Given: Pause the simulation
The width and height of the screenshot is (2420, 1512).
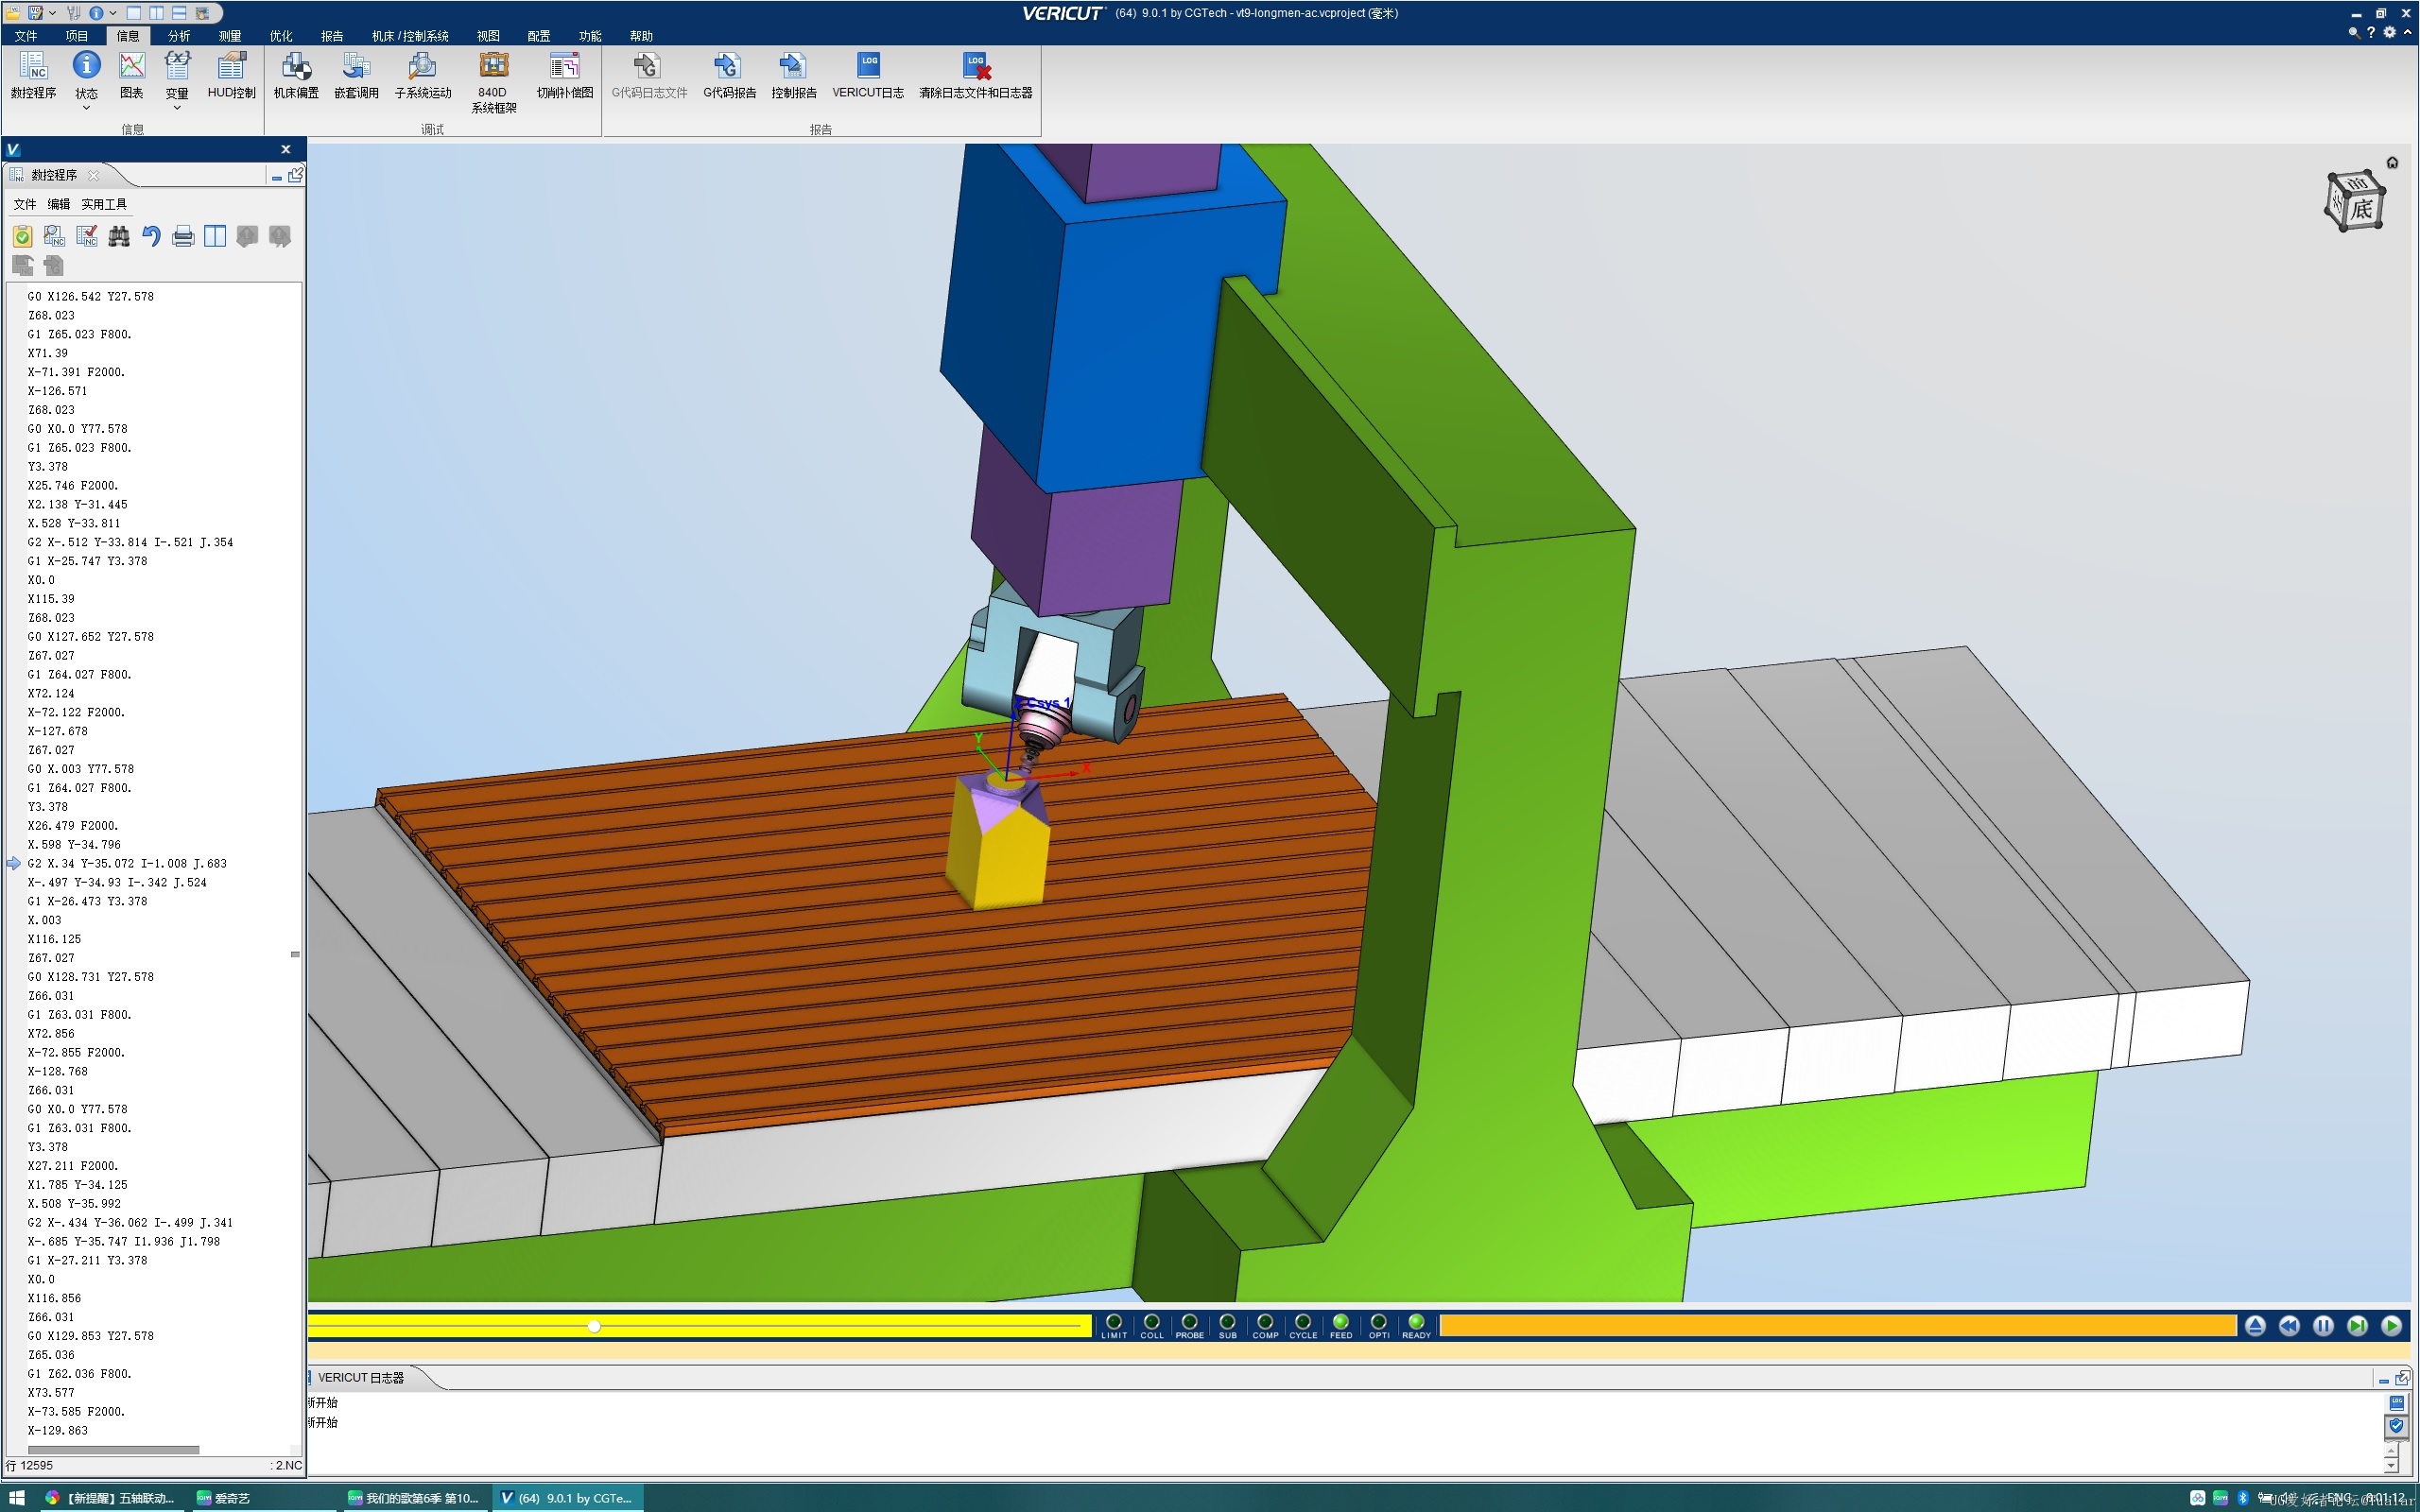Looking at the screenshot, I should pyautogui.click(x=2323, y=1326).
